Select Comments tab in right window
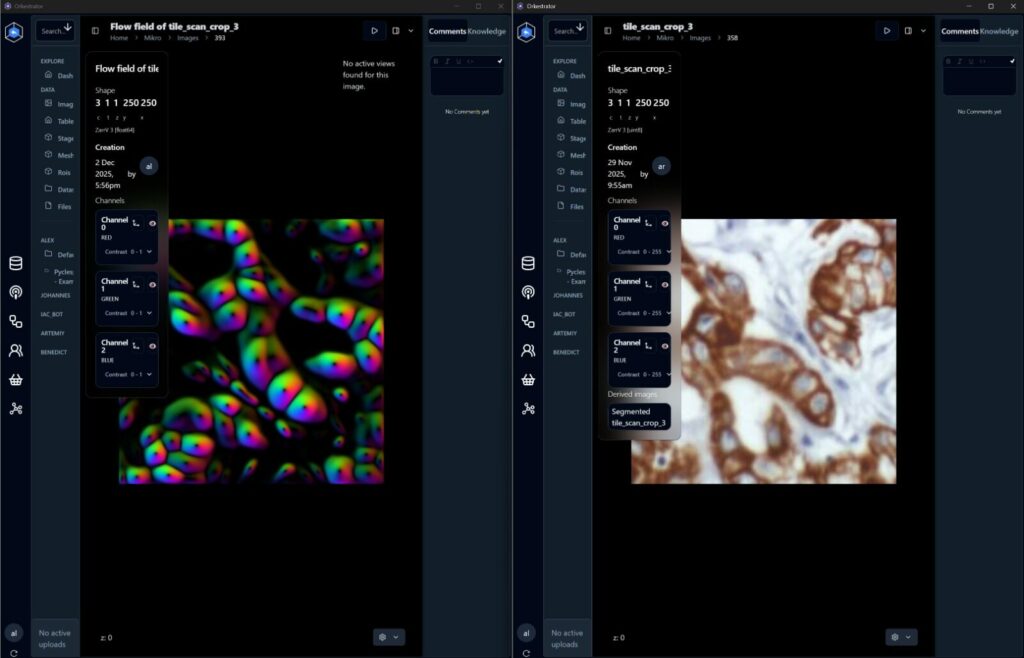1024x658 pixels. [959, 31]
